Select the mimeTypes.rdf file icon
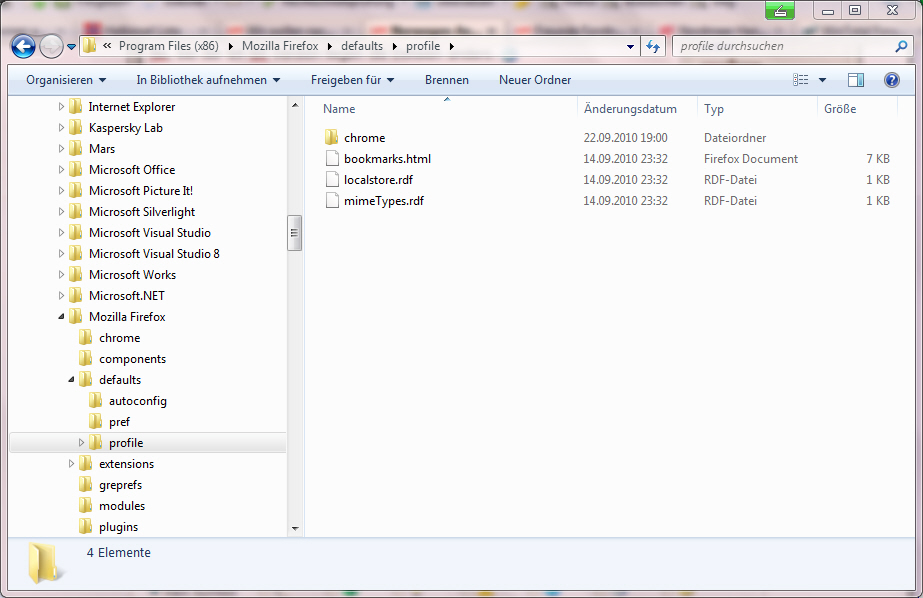Image resolution: width=923 pixels, height=598 pixels. tap(333, 201)
